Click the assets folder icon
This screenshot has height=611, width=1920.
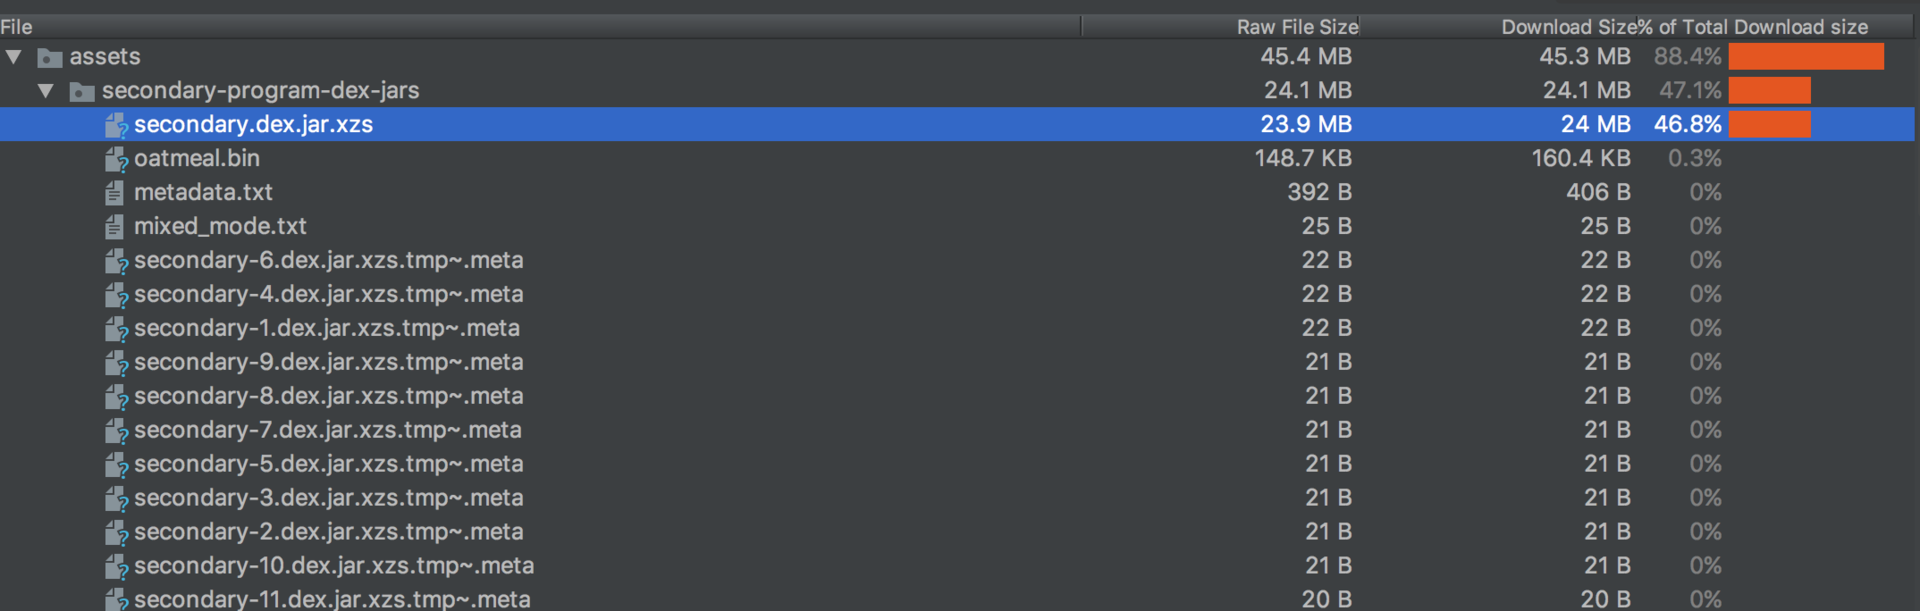pos(50,58)
